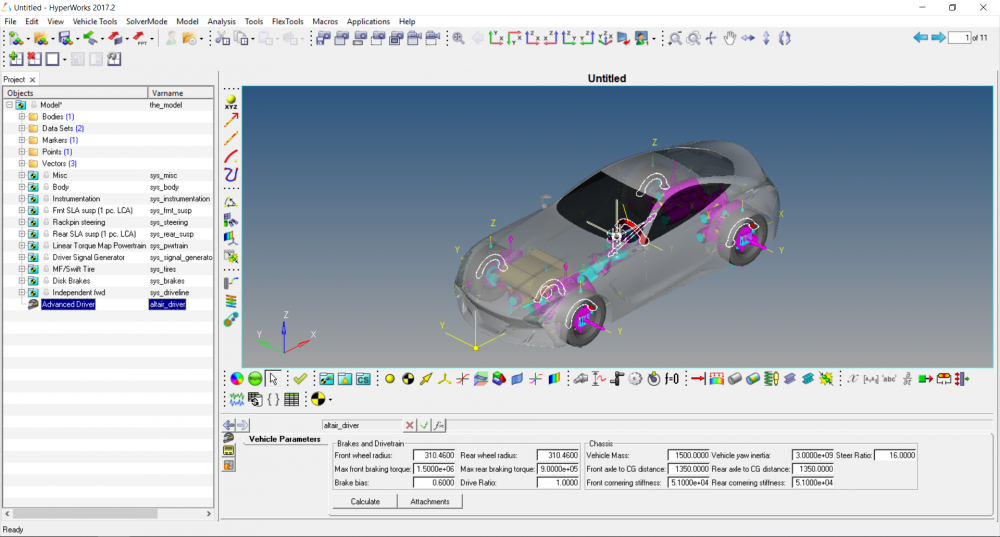
Task: Expand the Bodies folder
Action: [x=22, y=117]
